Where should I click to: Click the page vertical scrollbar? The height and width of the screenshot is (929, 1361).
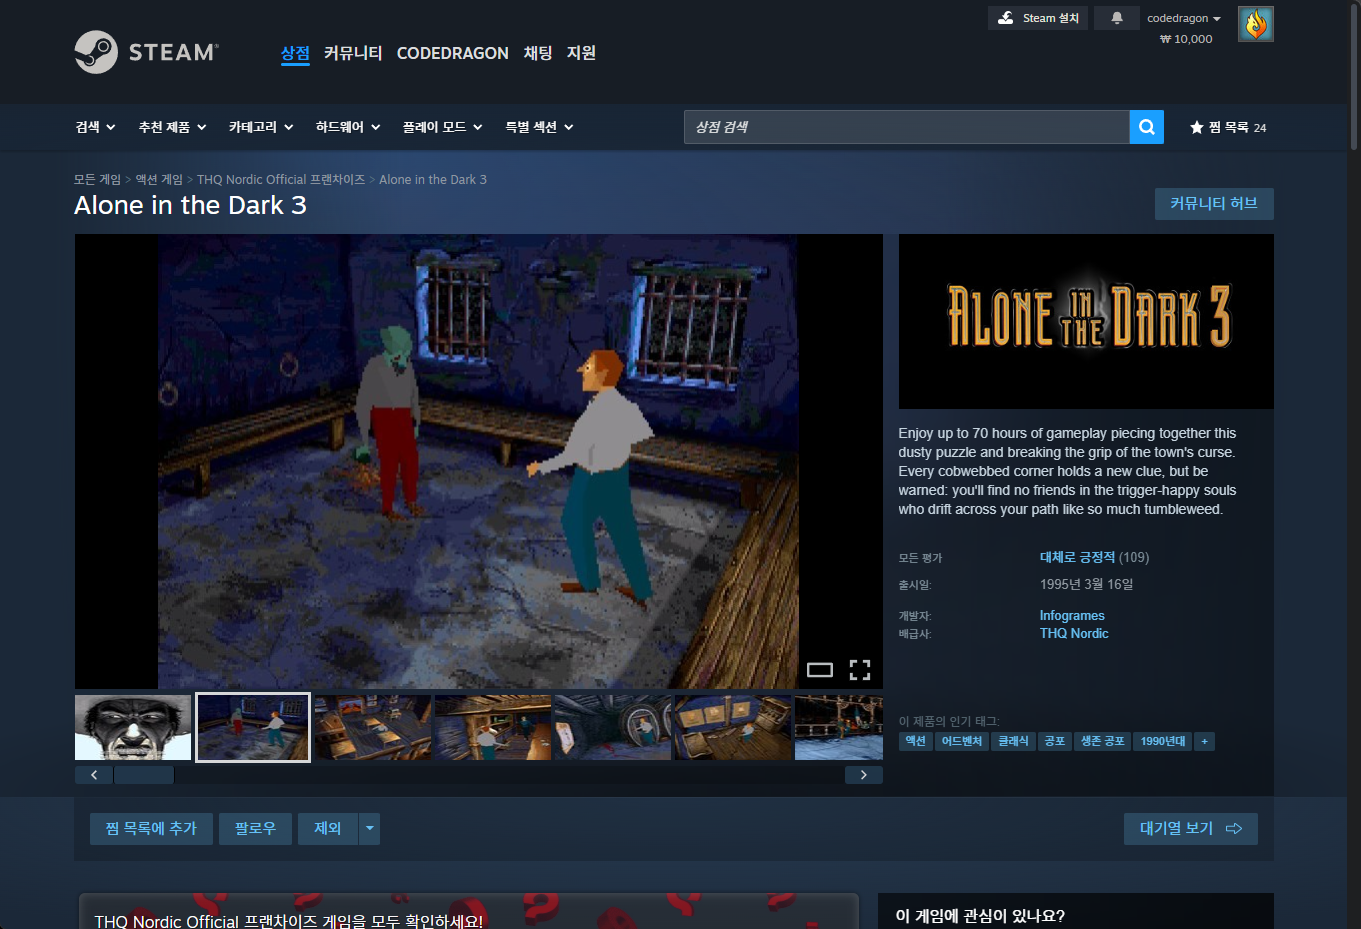(x=1354, y=75)
